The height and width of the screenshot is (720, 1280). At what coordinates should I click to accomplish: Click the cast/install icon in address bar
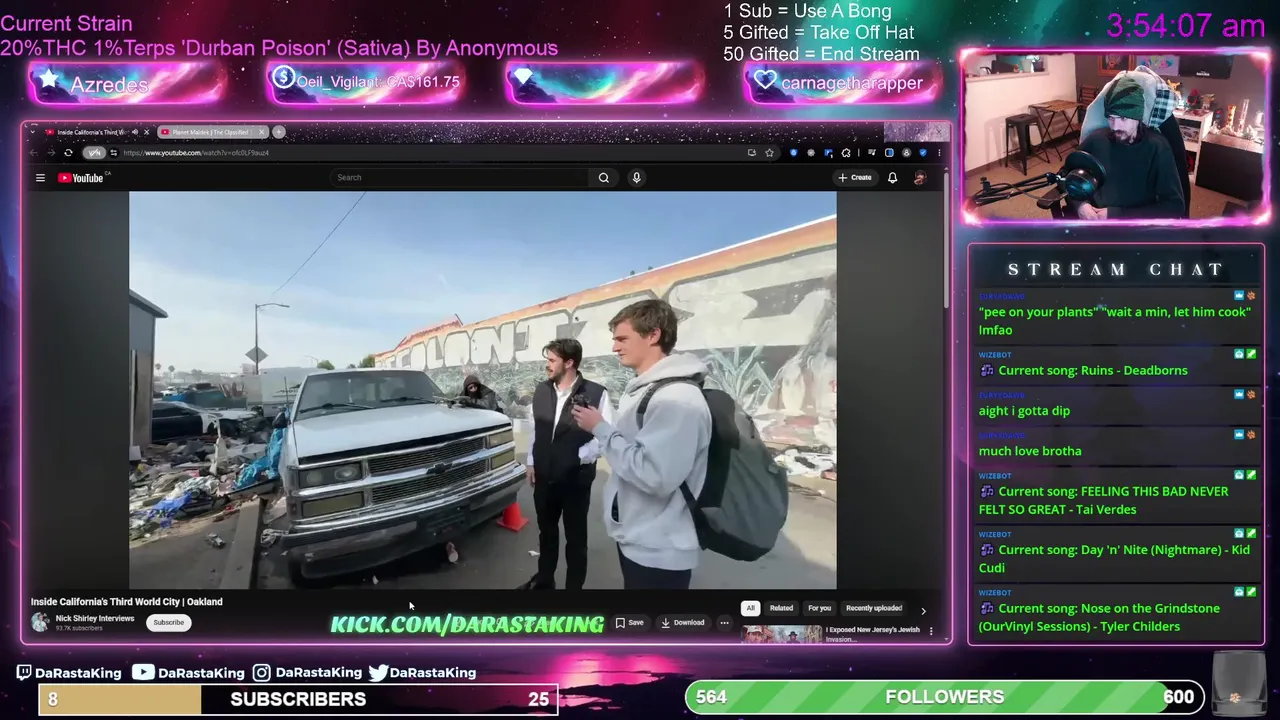(751, 153)
